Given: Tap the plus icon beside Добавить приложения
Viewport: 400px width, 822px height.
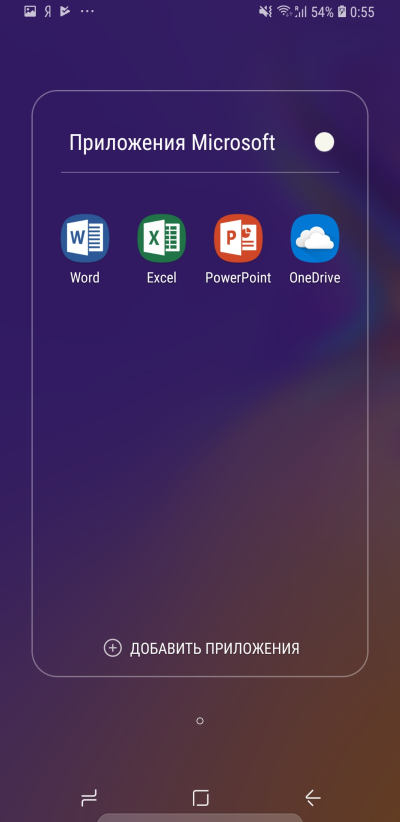Looking at the screenshot, I should coord(112,648).
